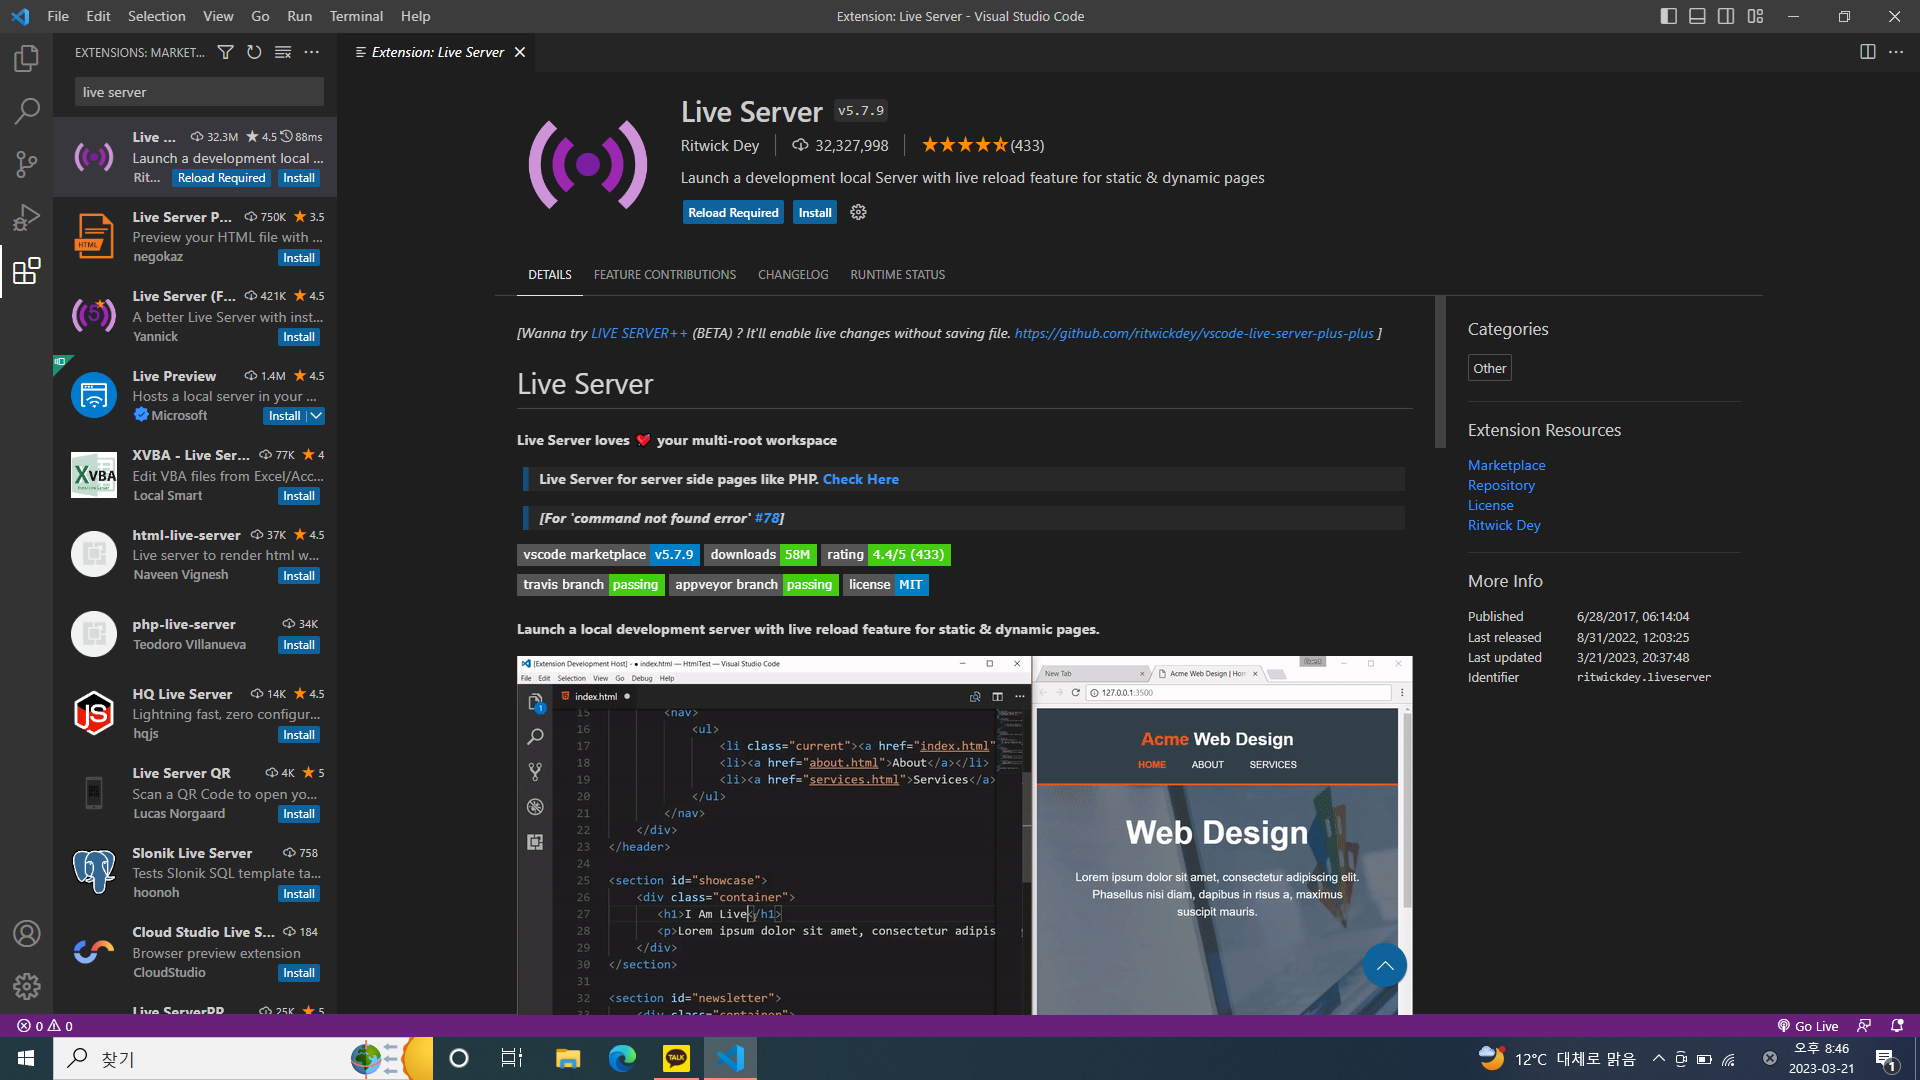
Task: Open the Run and Debug view
Action: point(27,217)
